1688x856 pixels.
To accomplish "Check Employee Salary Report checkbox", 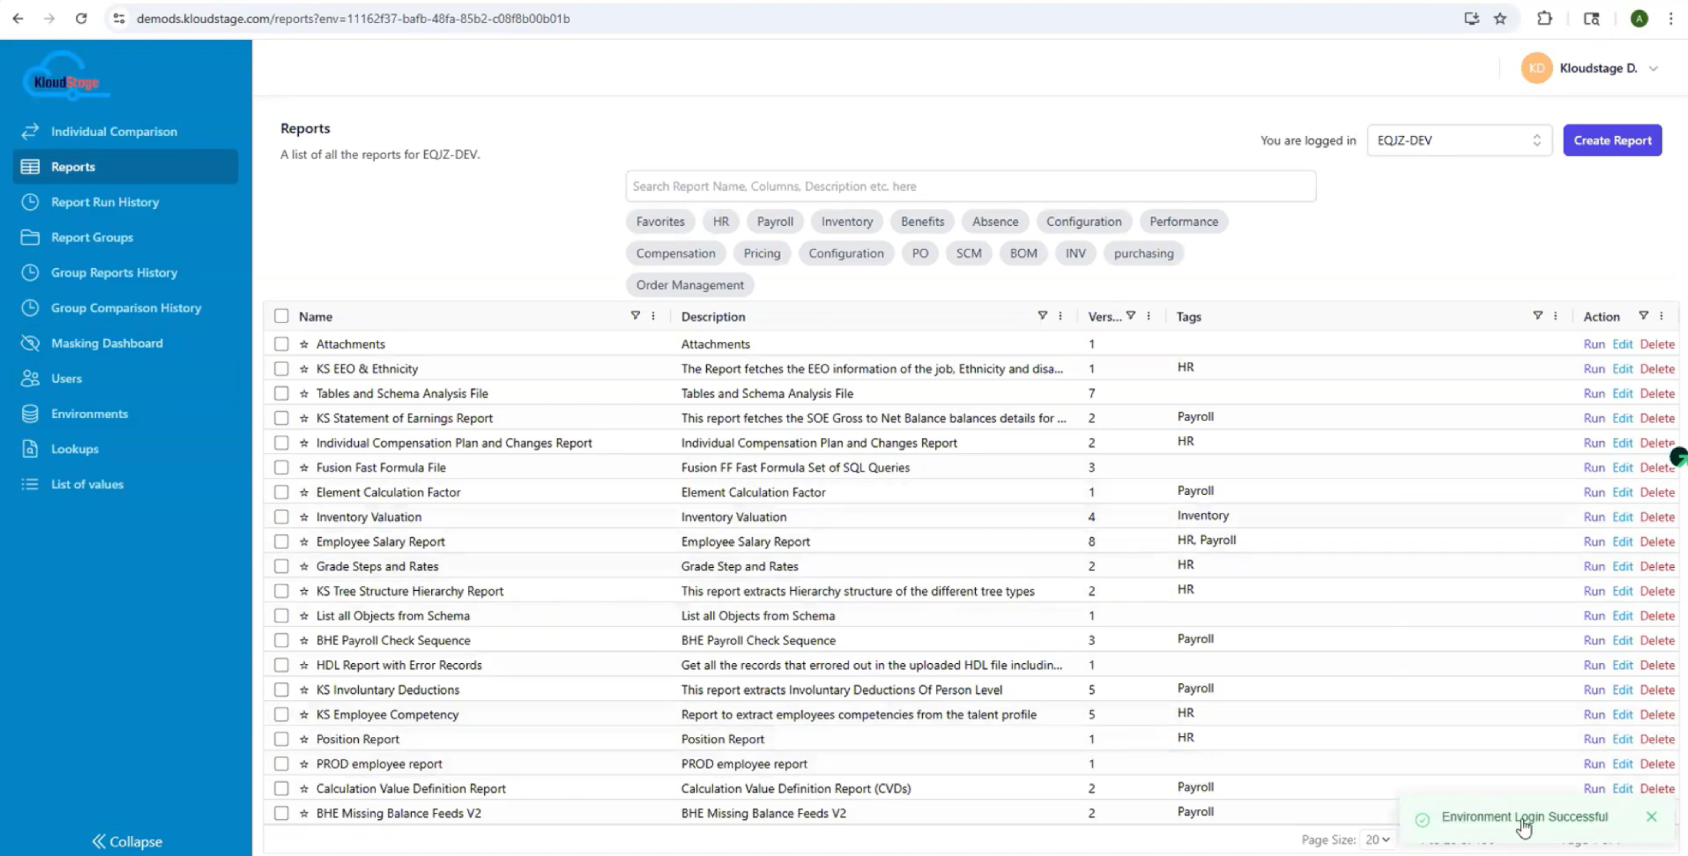I will click(x=281, y=541).
